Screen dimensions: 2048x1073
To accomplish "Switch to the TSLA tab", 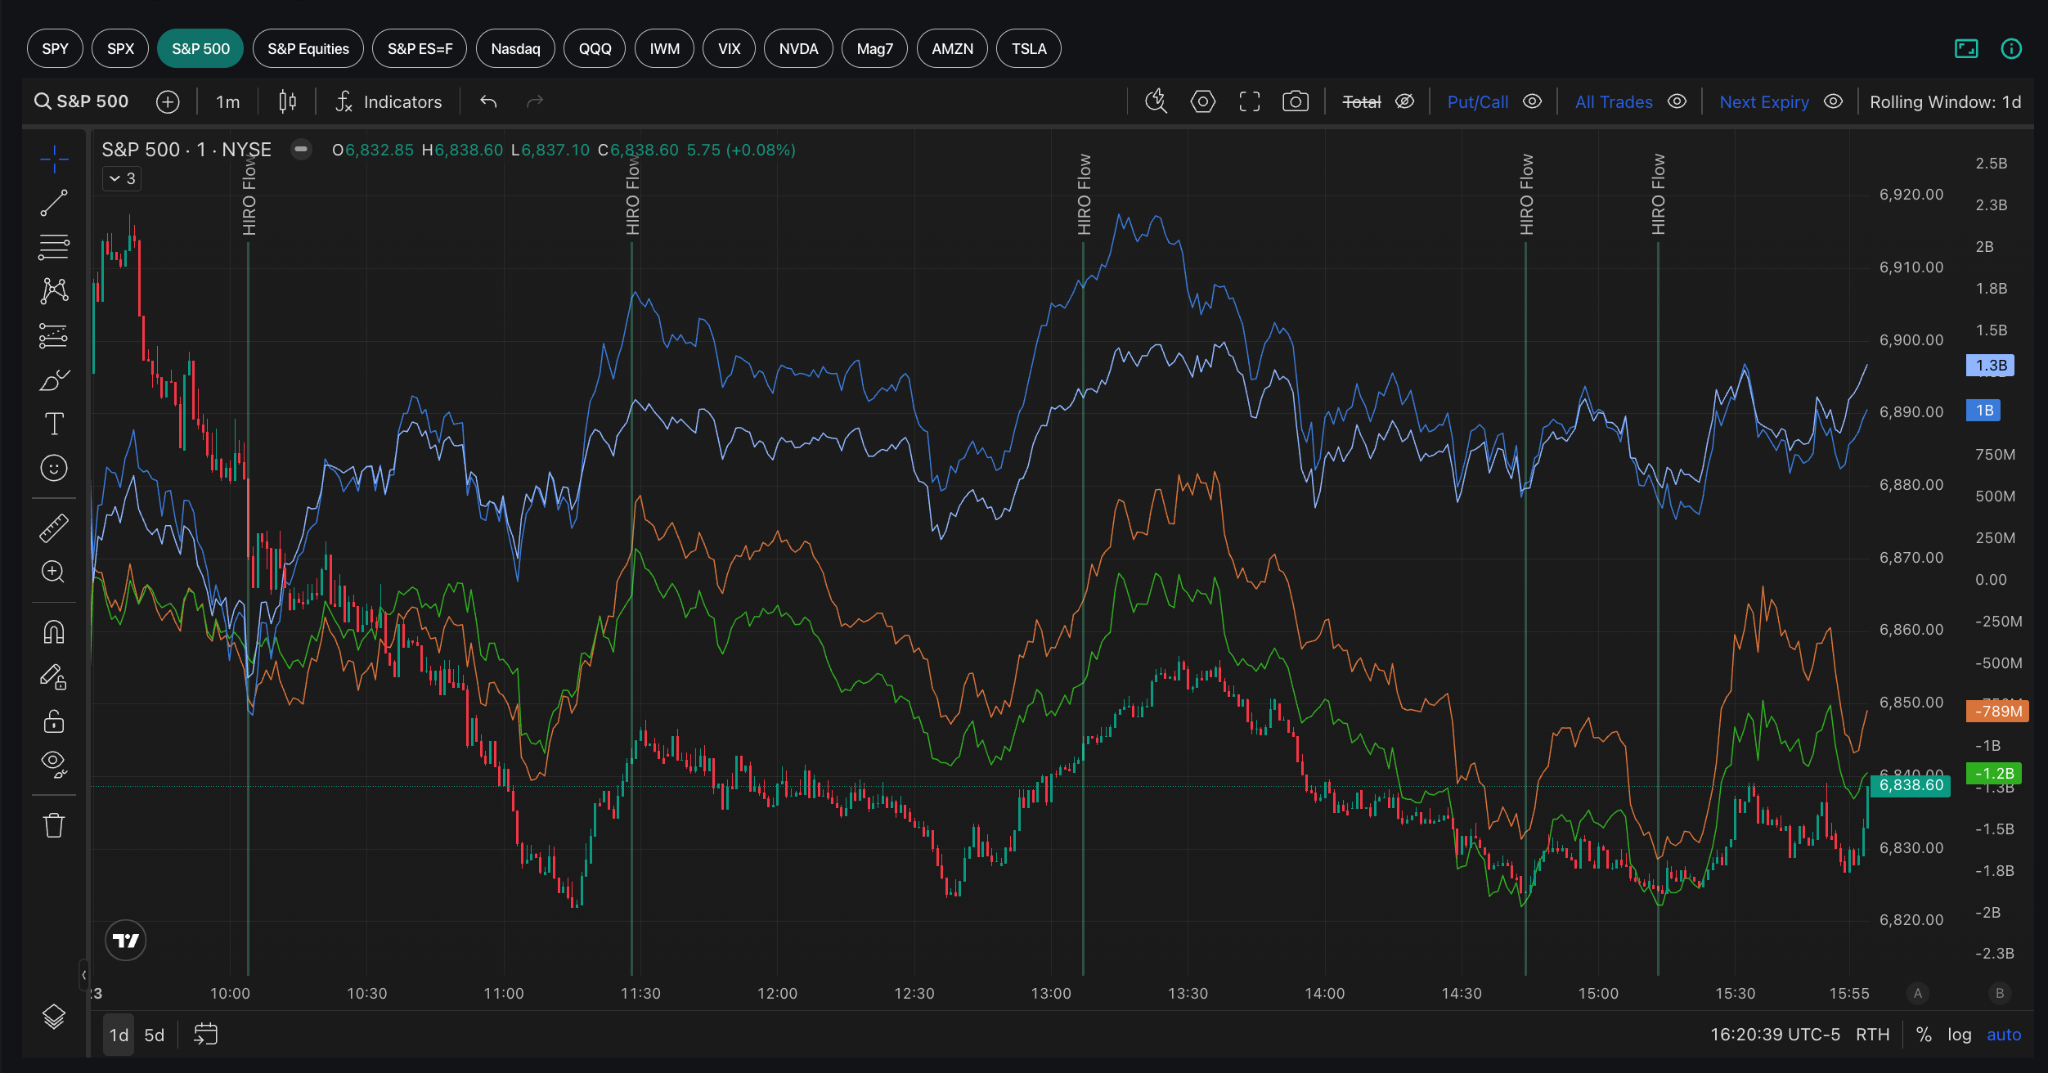I will [1028, 48].
